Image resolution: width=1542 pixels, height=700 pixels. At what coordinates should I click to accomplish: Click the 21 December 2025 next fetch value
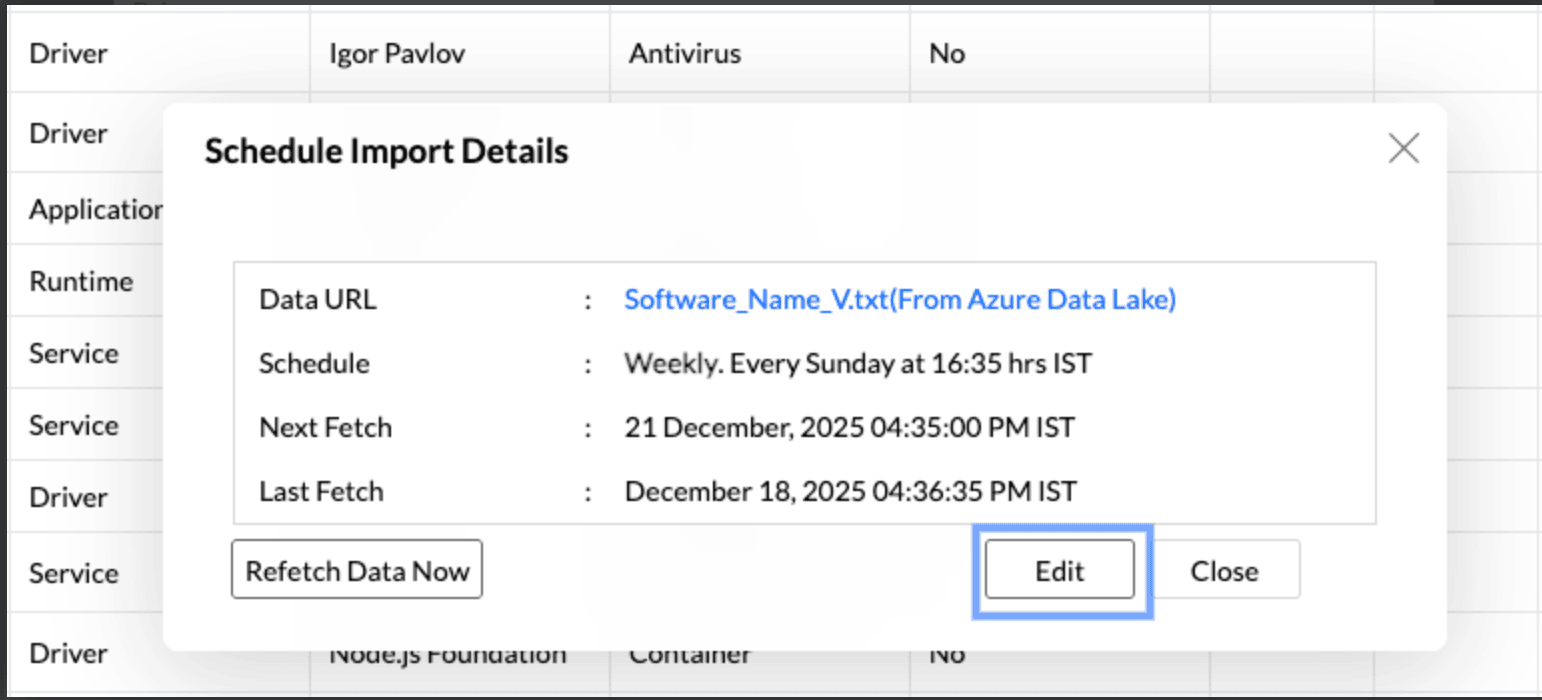coord(849,428)
